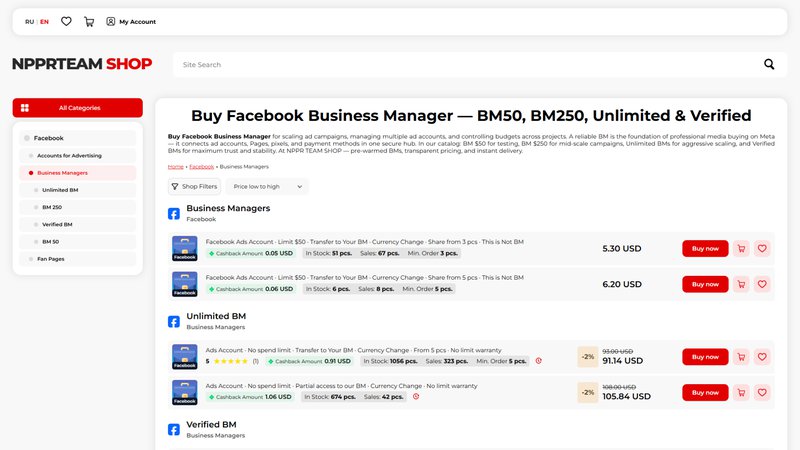800x450 pixels.
Task: Click the 'Cashback Amount 0.06 USD' badge
Action: click(x=251, y=289)
